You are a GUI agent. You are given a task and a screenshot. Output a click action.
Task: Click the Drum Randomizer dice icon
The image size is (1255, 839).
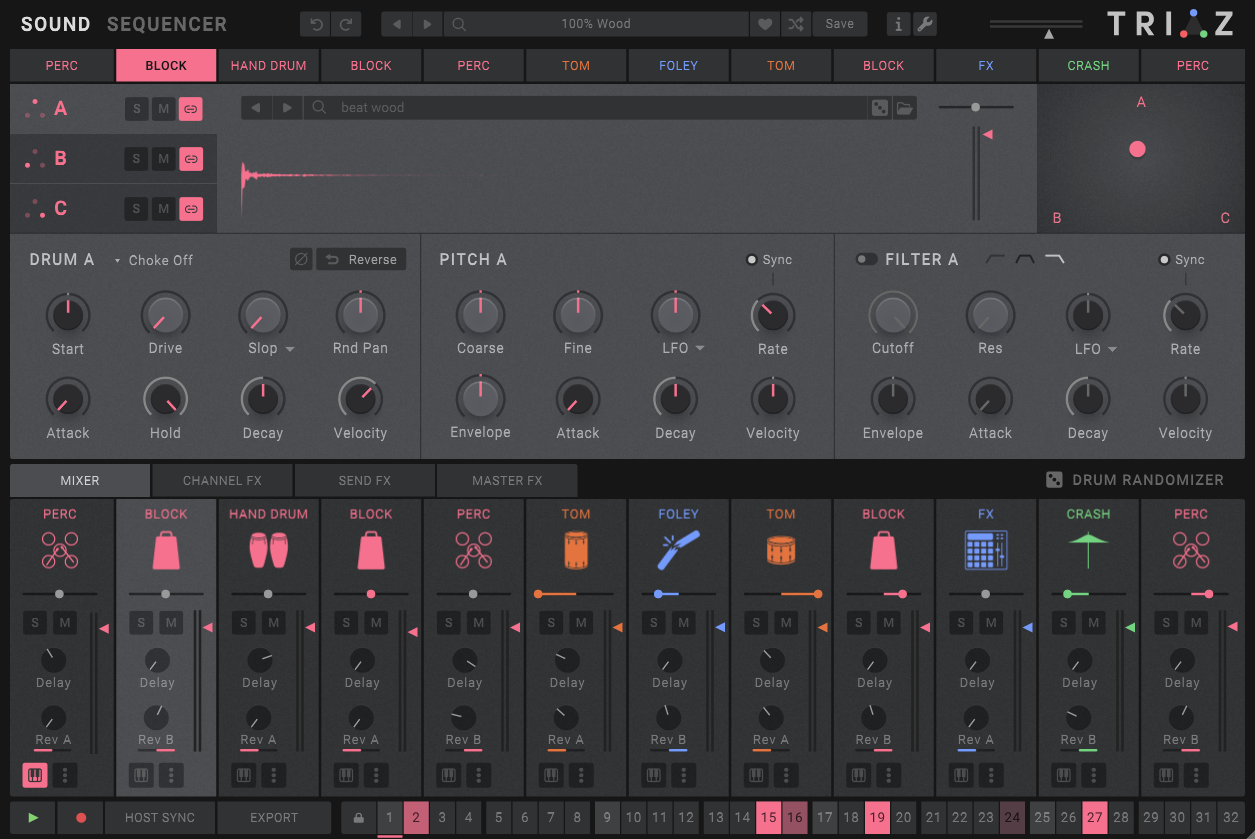(x=1054, y=479)
